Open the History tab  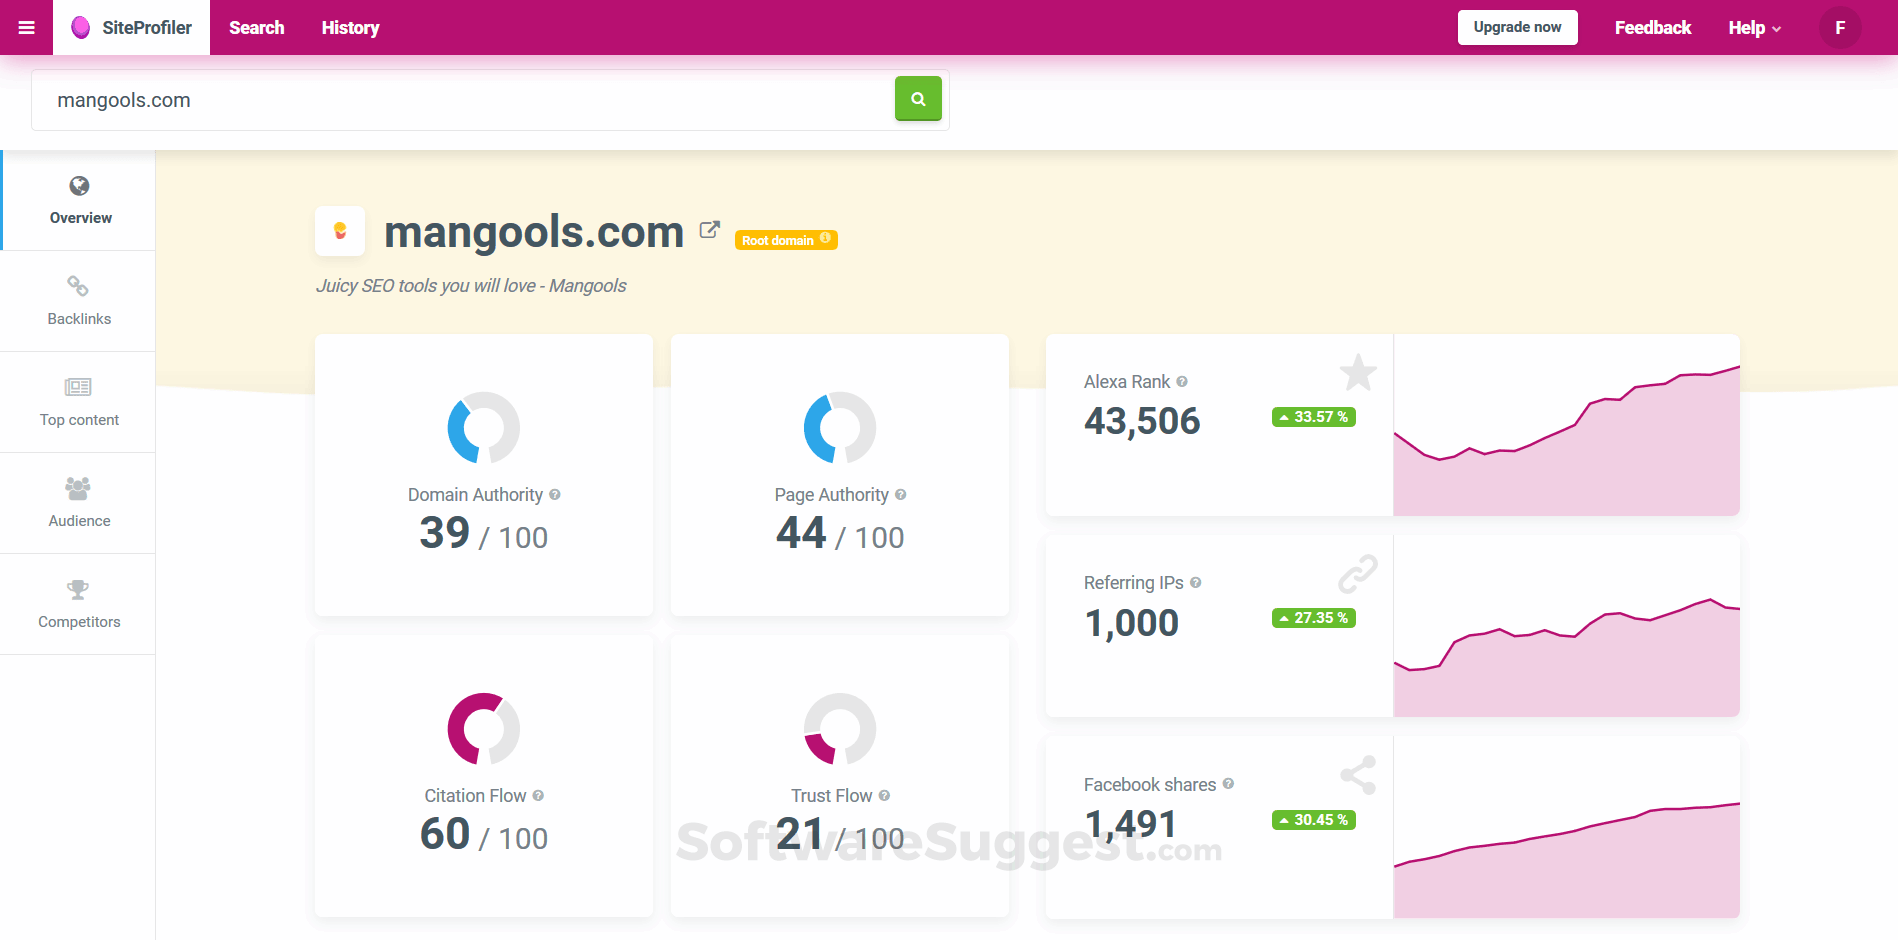click(349, 27)
